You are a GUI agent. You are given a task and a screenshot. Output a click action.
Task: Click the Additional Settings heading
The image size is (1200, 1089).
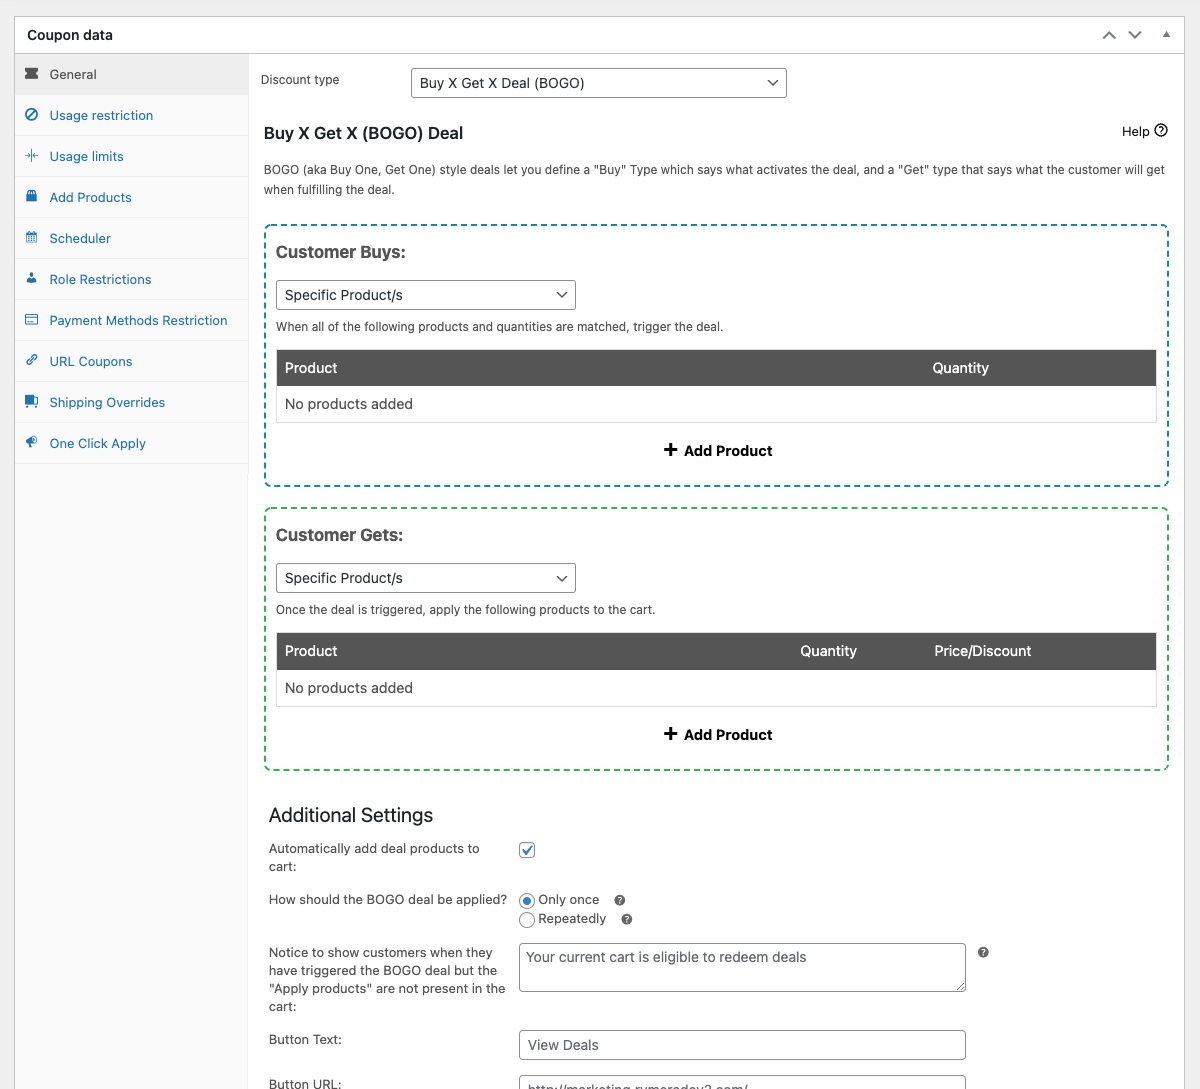tap(351, 815)
